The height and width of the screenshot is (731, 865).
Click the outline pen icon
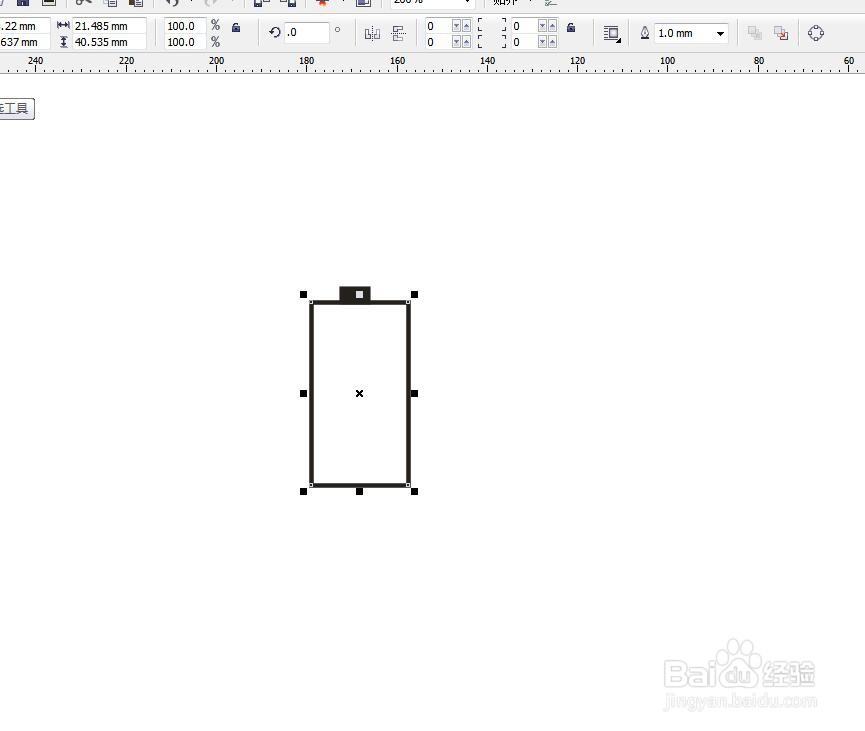[x=644, y=33]
